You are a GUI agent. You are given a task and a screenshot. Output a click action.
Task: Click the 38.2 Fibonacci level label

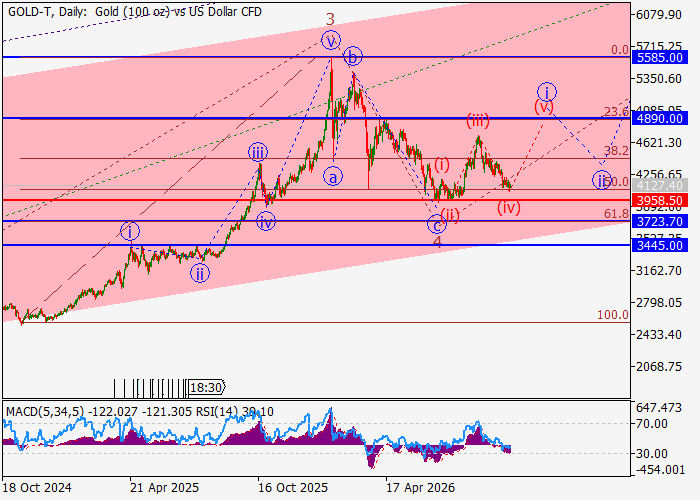click(x=616, y=151)
